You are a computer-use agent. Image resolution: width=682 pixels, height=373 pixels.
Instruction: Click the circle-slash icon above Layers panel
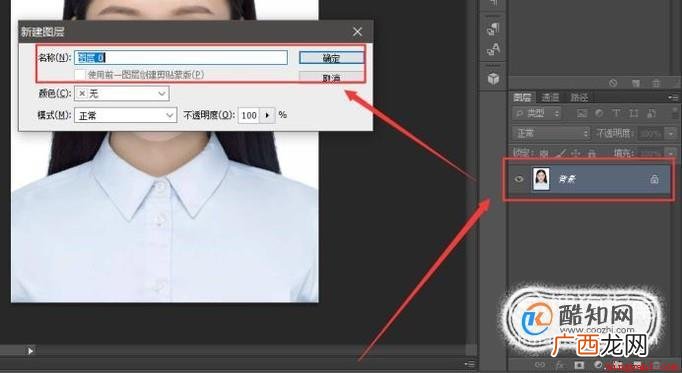[x=613, y=83]
